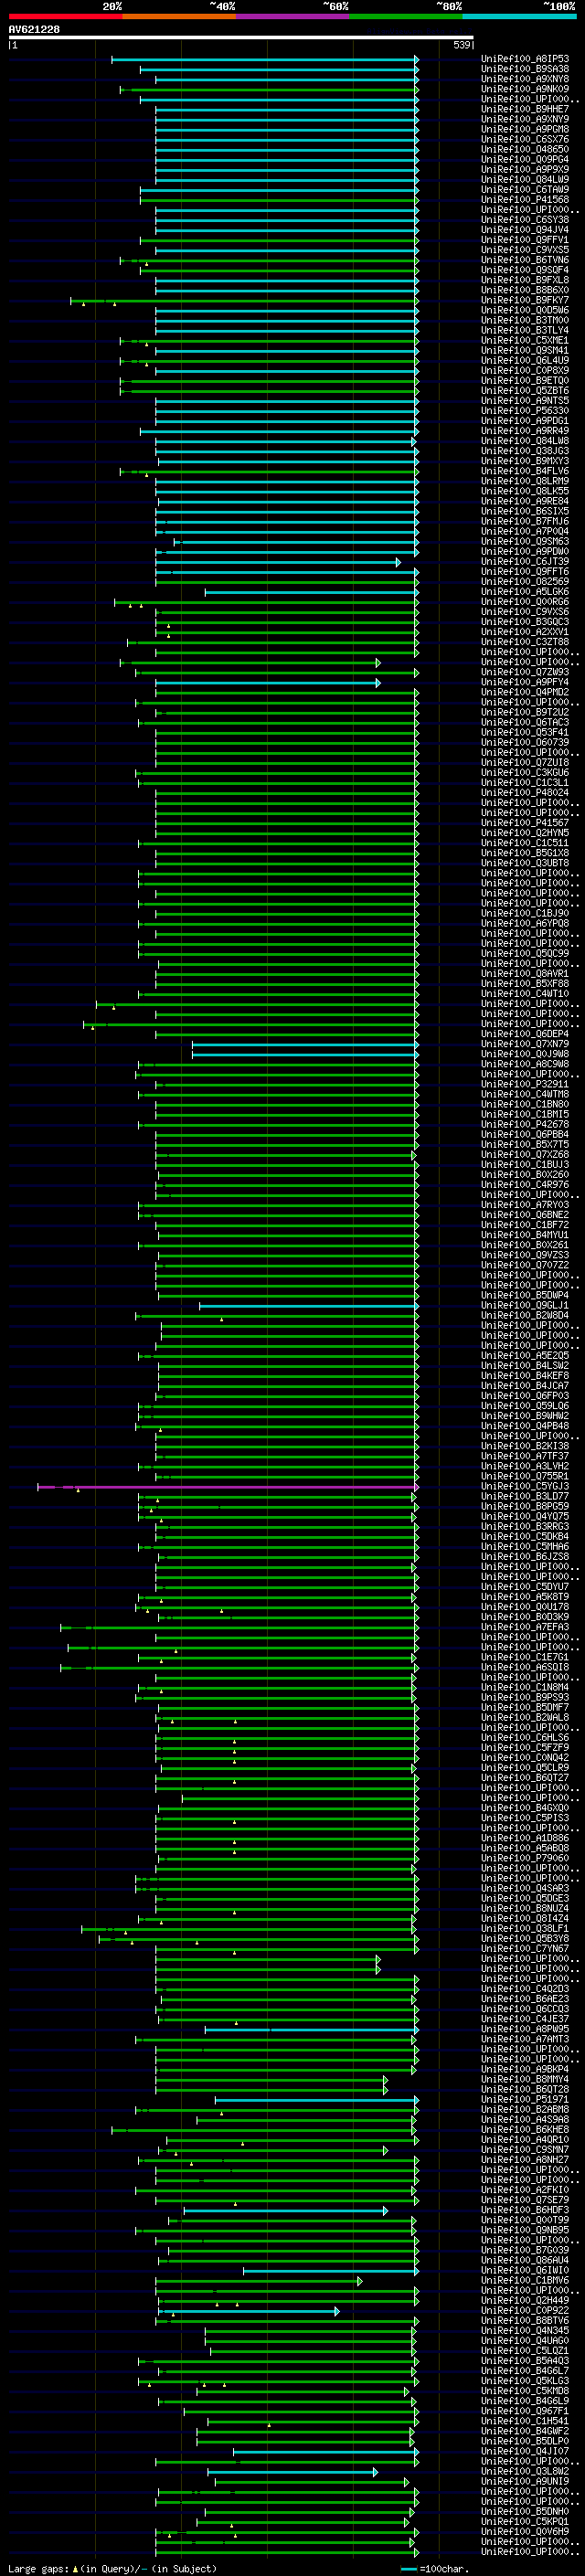This screenshot has width=585, height=2576.
Task: Click hit label UniRef100_A5LGK6
Action: pyautogui.click(x=525, y=592)
